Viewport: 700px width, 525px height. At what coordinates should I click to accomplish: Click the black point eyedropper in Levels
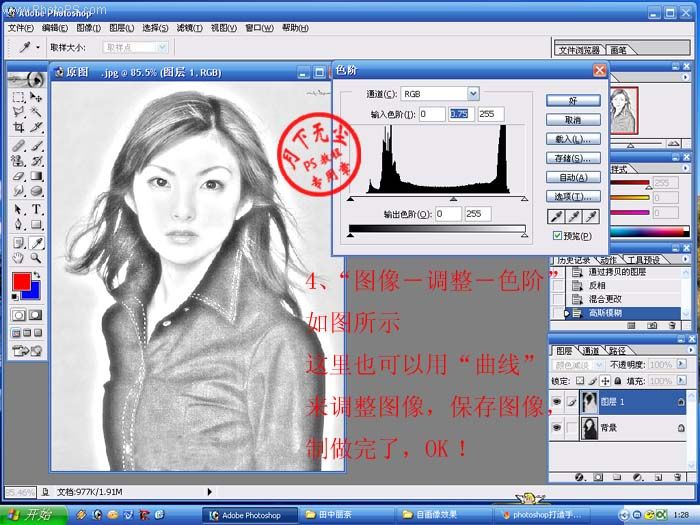(x=555, y=216)
